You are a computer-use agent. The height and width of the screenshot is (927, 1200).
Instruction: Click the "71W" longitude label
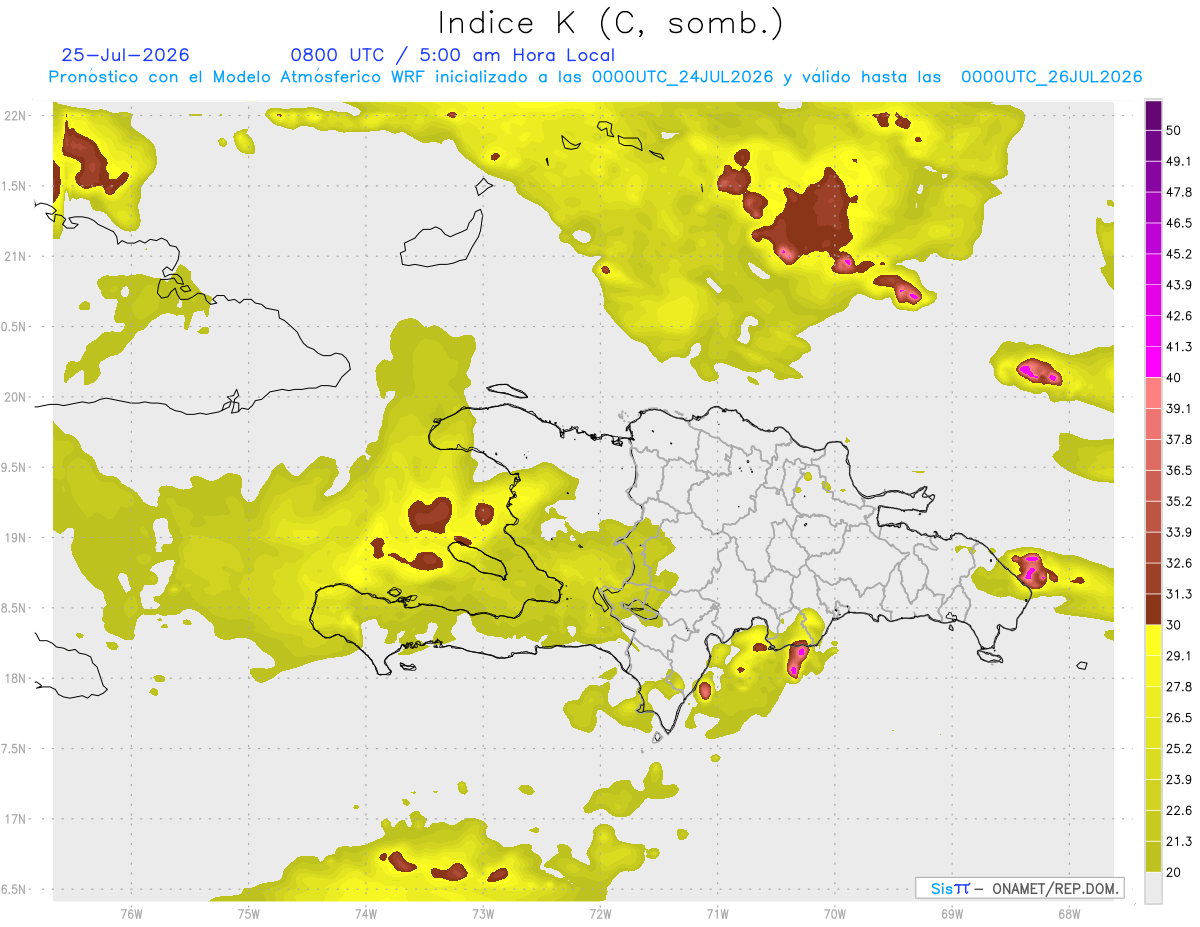pyautogui.click(x=717, y=913)
